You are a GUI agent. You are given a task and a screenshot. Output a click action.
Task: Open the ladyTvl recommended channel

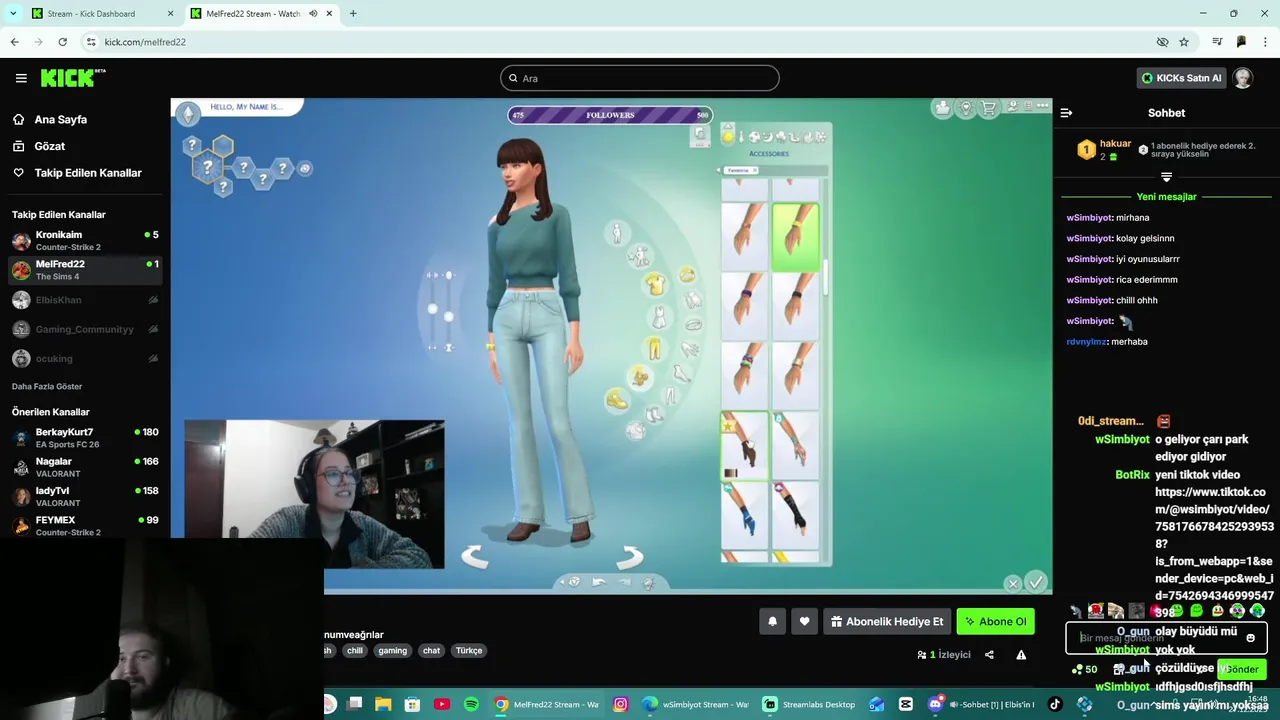pos(85,496)
